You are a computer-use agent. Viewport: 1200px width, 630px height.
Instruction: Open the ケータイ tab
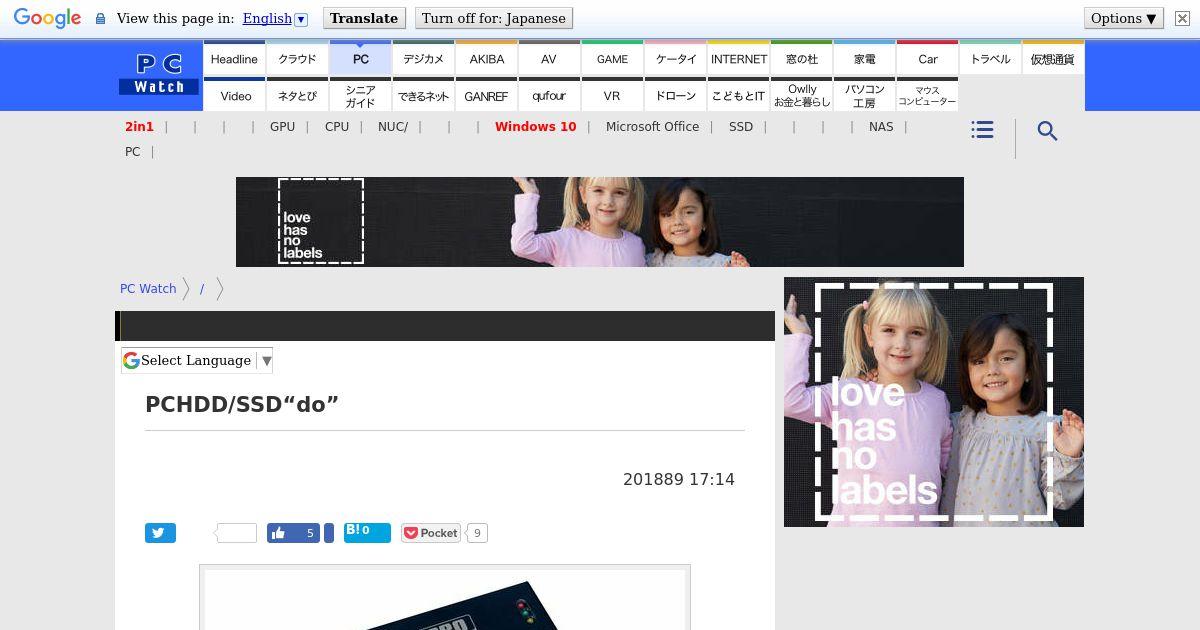(675, 59)
